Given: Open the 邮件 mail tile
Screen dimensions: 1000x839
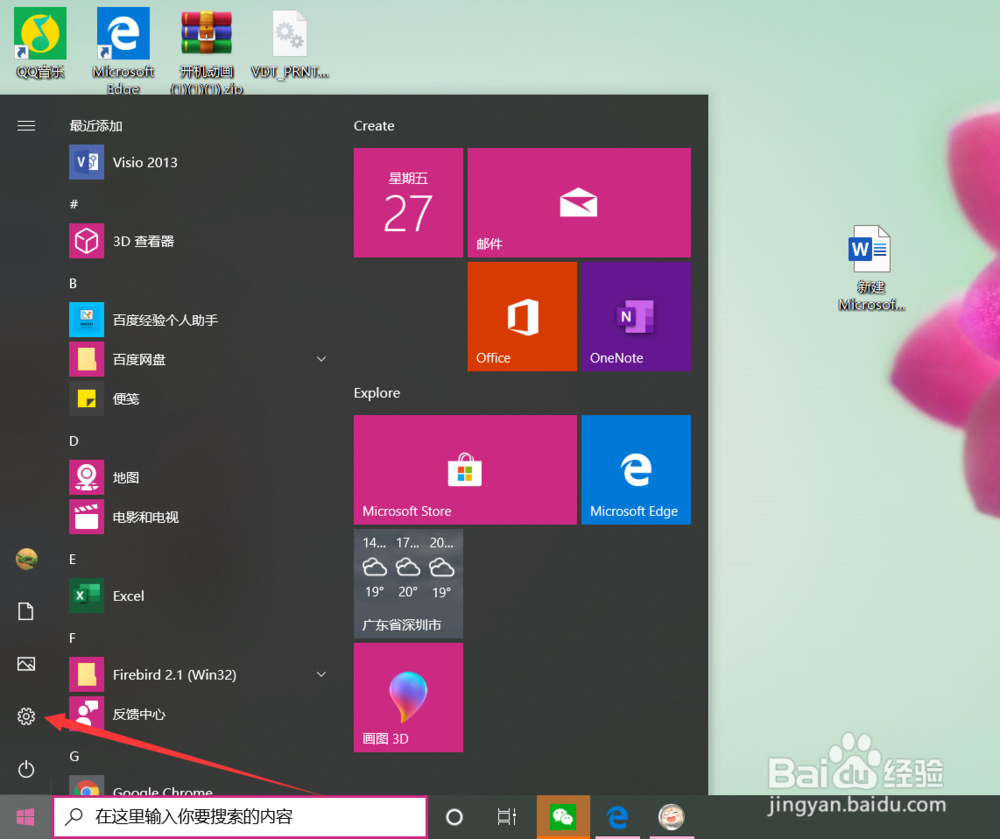Looking at the screenshot, I should click(579, 202).
